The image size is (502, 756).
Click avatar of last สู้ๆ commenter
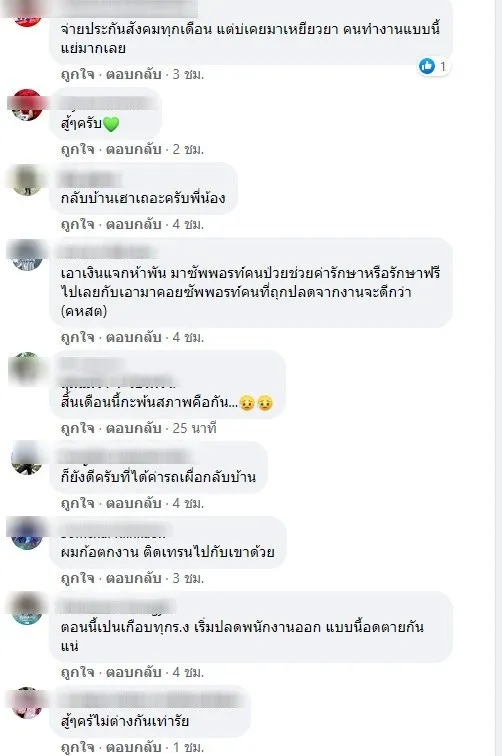pos(27,702)
